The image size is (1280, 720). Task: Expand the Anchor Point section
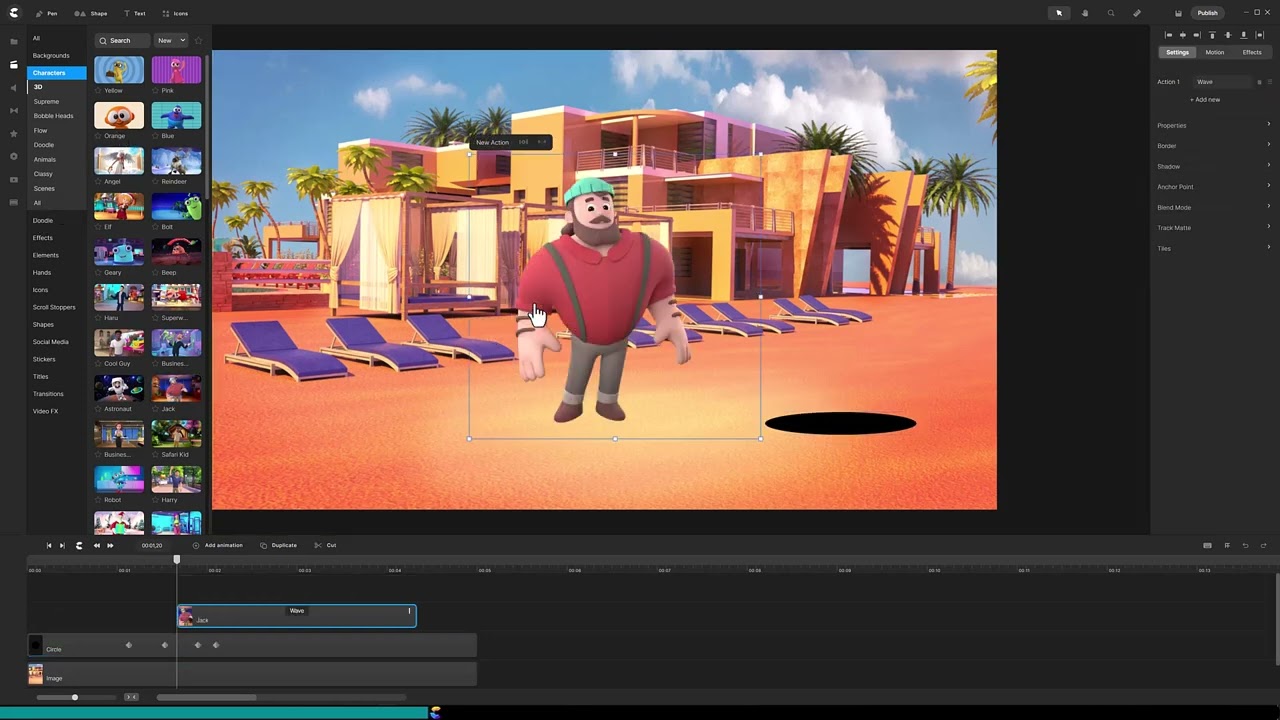(x=1213, y=187)
